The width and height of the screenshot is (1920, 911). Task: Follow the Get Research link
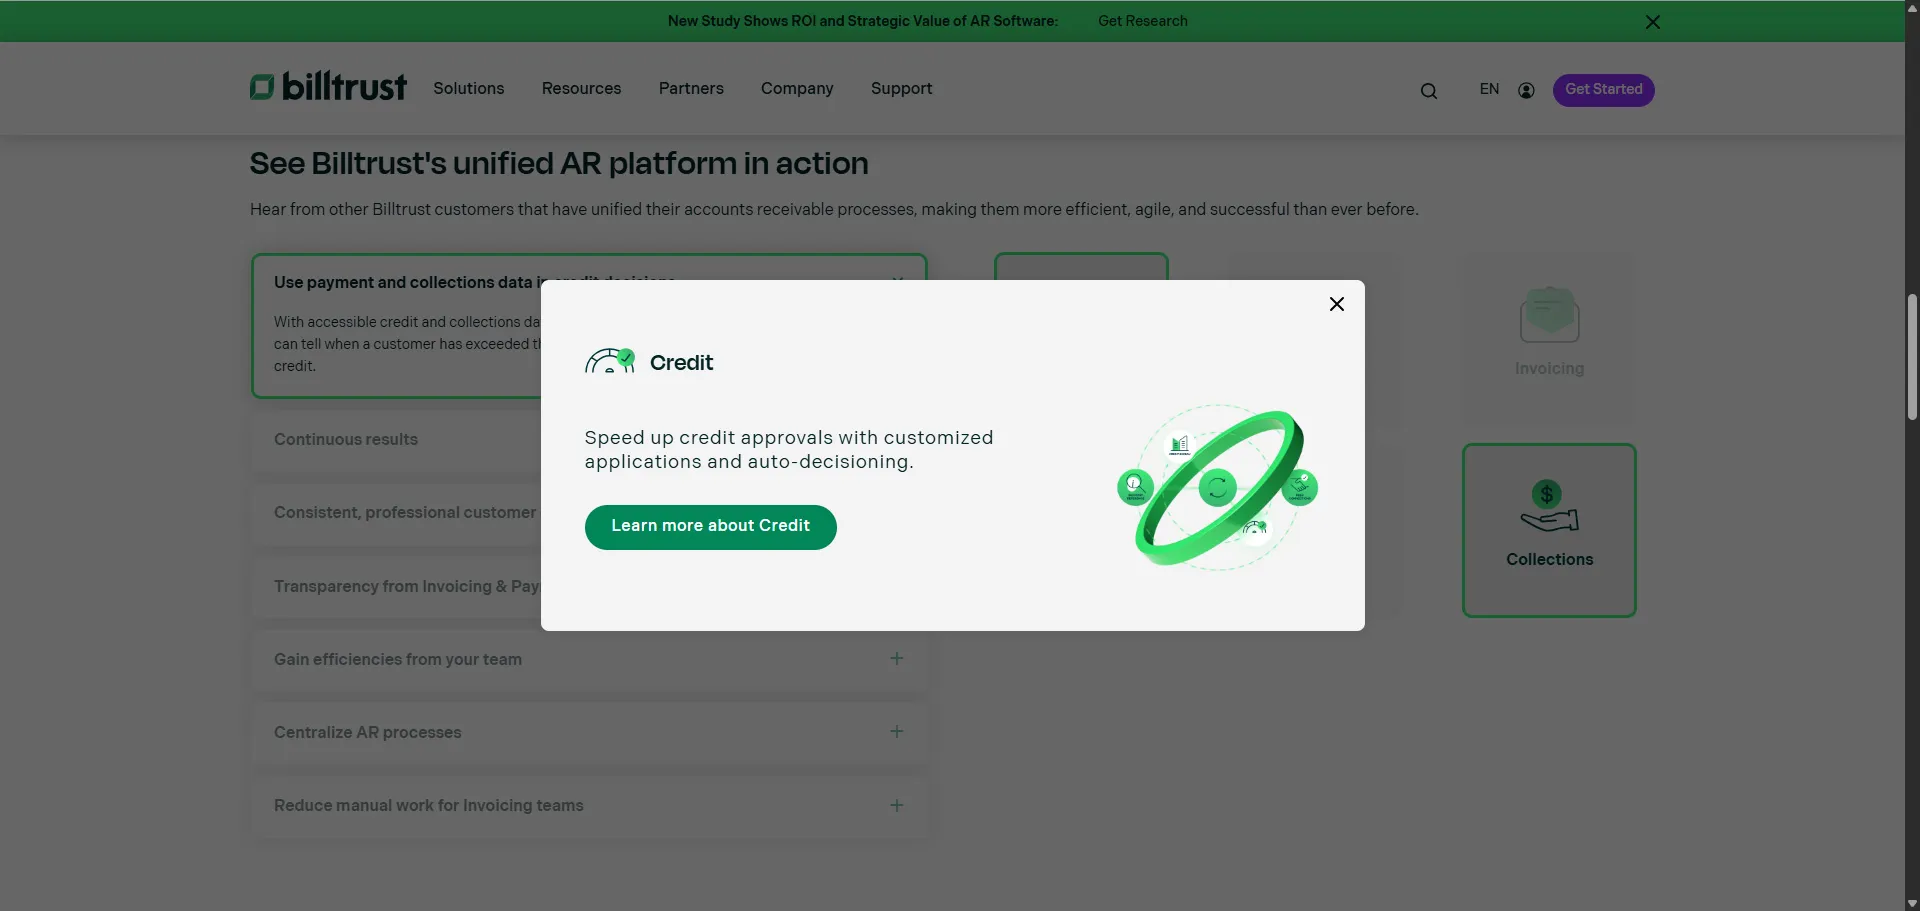(x=1142, y=21)
